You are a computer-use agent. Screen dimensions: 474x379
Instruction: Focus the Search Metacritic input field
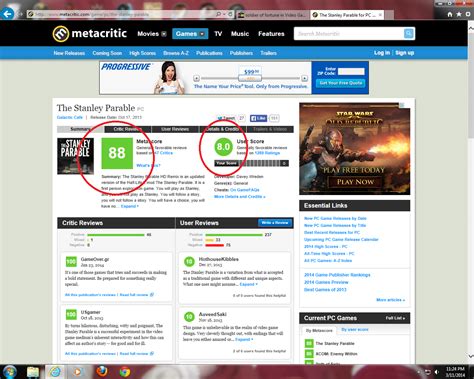pos(349,34)
